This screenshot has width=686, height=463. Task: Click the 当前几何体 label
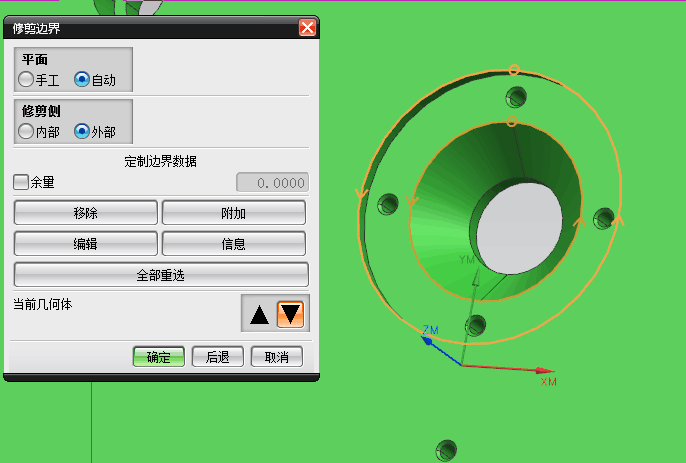click(x=42, y=304)
